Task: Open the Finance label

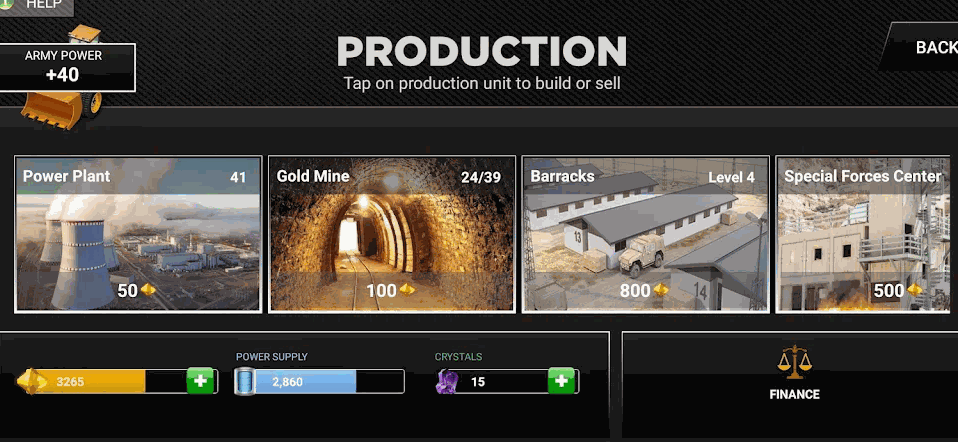Action: point(794,394)
